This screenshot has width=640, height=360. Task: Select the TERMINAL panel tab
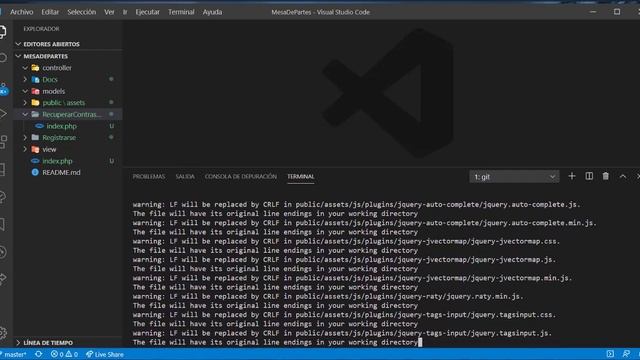pyautogui.click(x=300, y=176)
